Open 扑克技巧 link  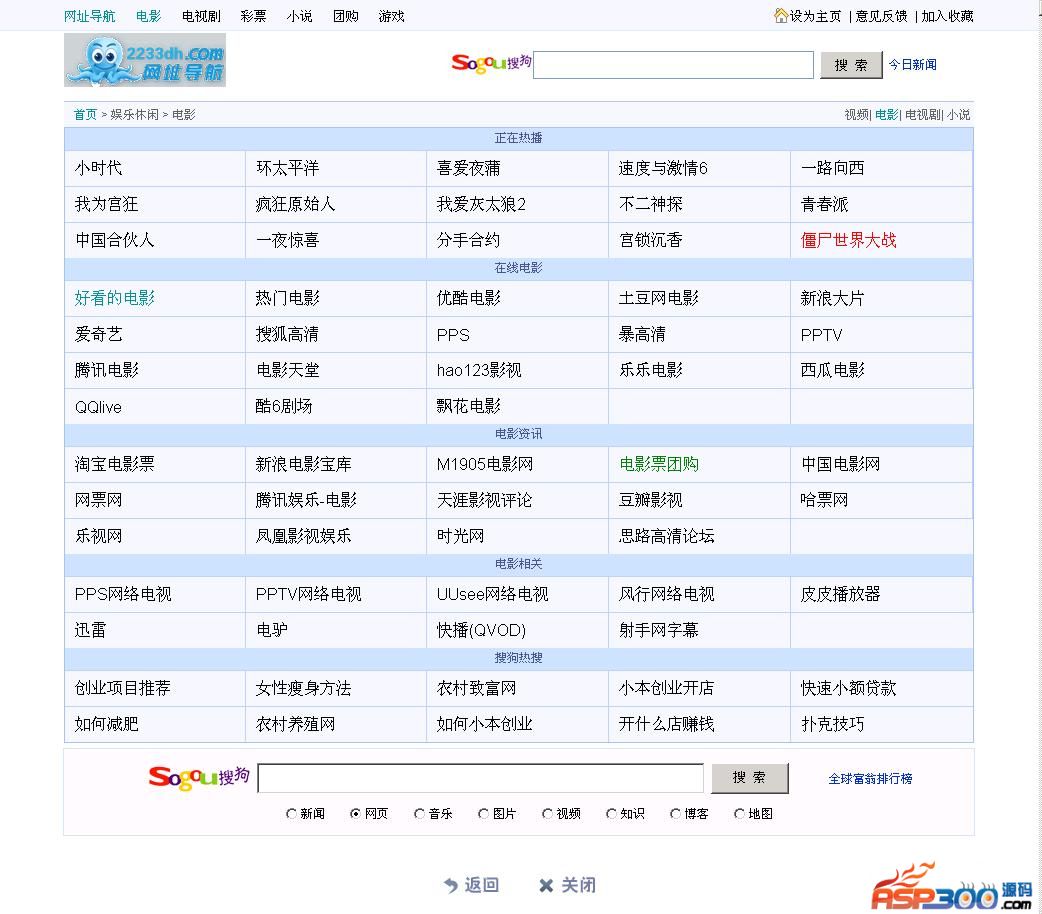pos(833,724)
